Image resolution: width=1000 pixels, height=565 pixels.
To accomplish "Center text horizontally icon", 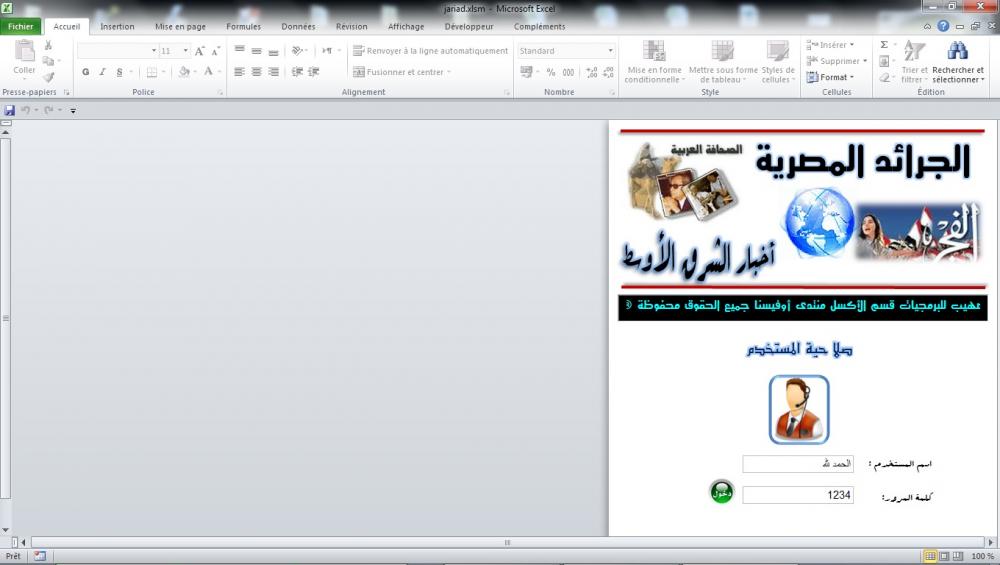I will 256,72.
